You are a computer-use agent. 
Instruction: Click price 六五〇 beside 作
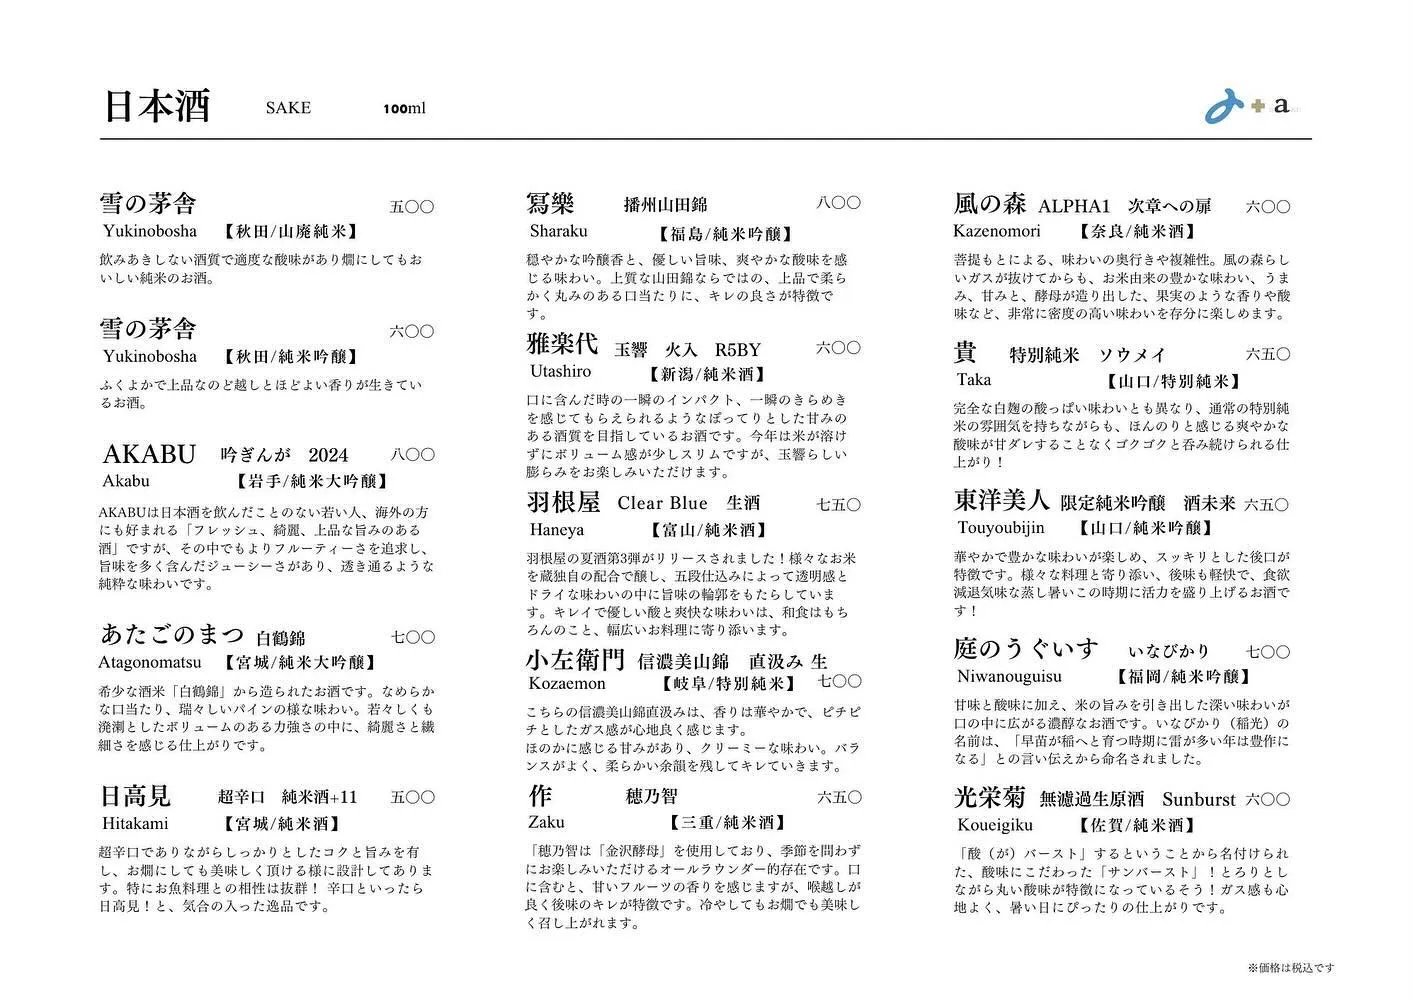pyautogui.click(x=838, y=798)
